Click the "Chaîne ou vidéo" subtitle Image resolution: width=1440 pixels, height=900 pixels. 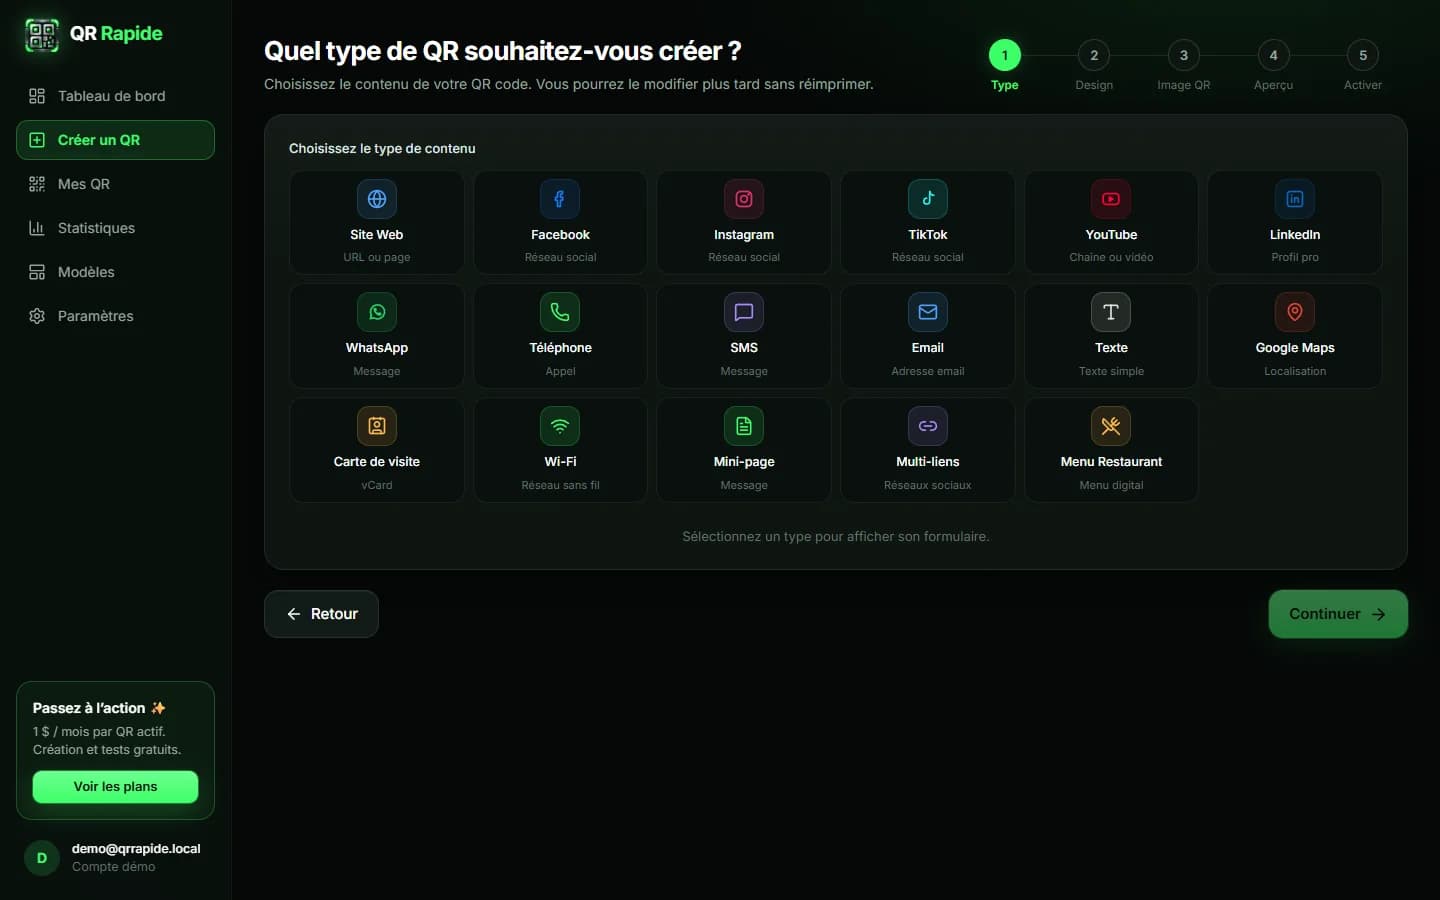1111,257
